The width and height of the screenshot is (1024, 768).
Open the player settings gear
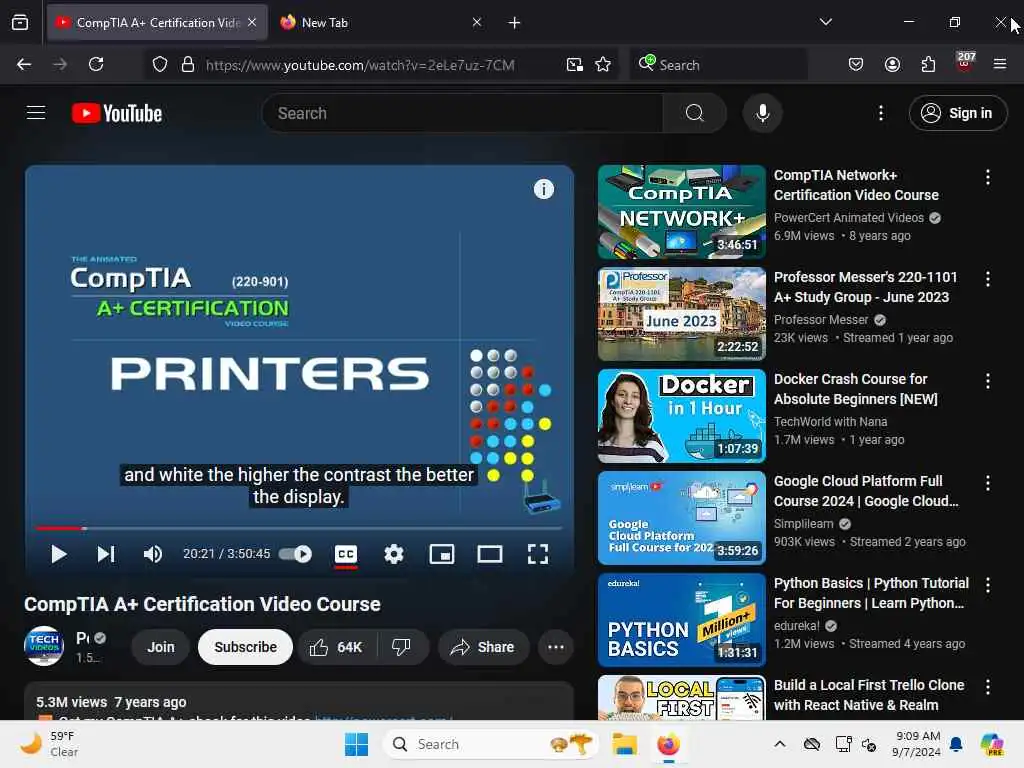(x=393, y=554)
